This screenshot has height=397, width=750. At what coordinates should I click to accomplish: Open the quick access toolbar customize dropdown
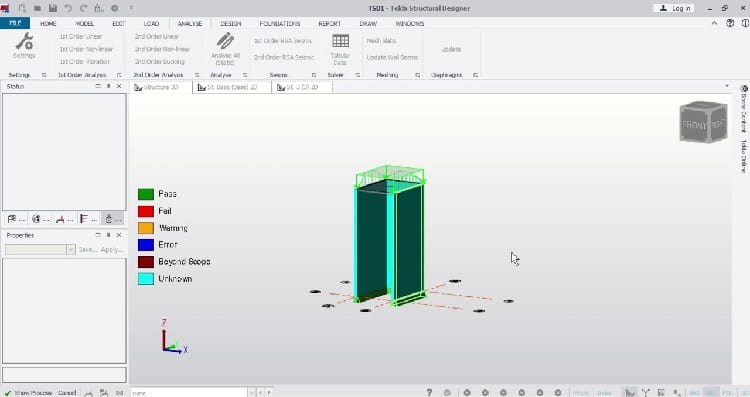[x=131, y=8]
